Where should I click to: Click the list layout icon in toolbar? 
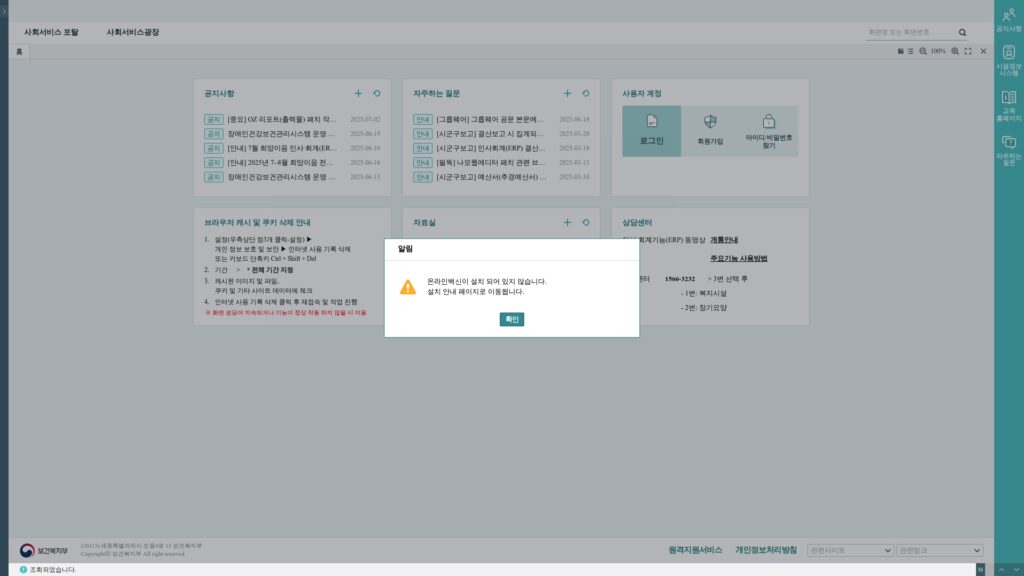click(x=910, y=51)
